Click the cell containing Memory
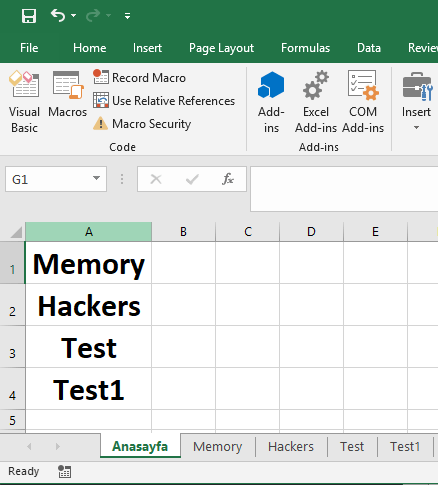The width and height of the screenshot is (438, 485). pos(88,263)
